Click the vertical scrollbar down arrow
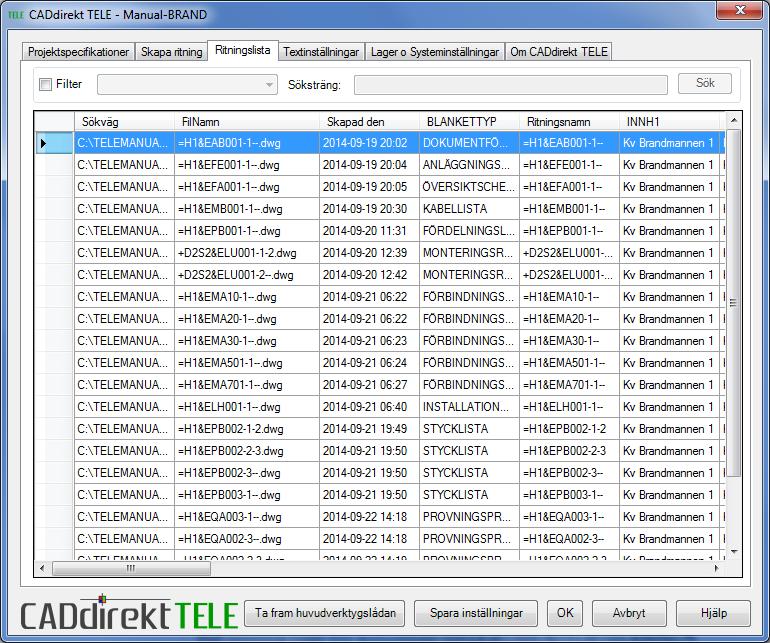 pos(734,552)
